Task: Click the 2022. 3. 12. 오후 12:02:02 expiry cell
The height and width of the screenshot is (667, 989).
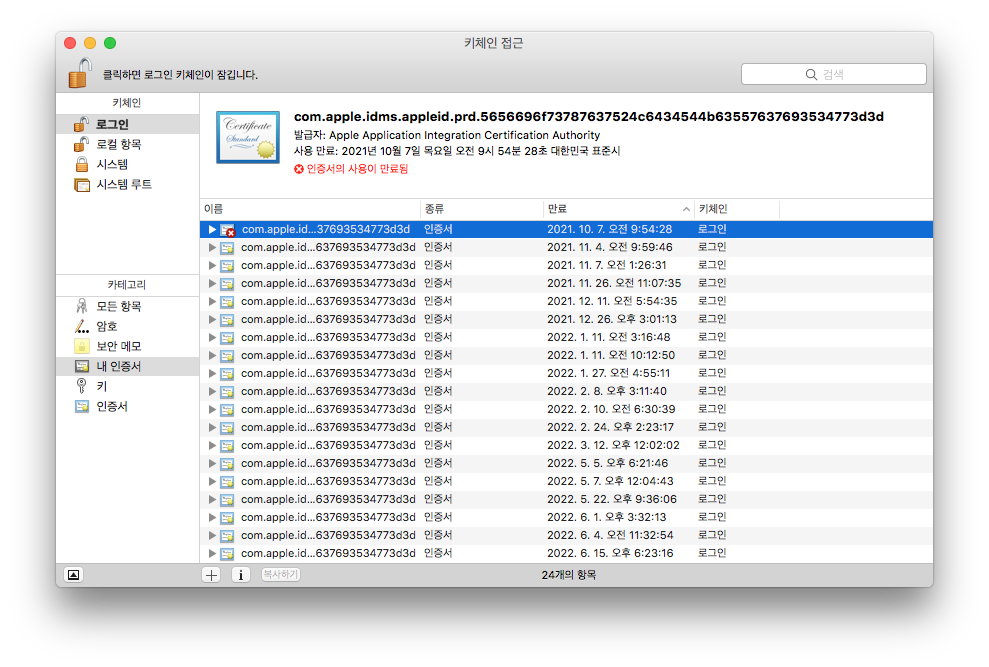Action: 613,446
